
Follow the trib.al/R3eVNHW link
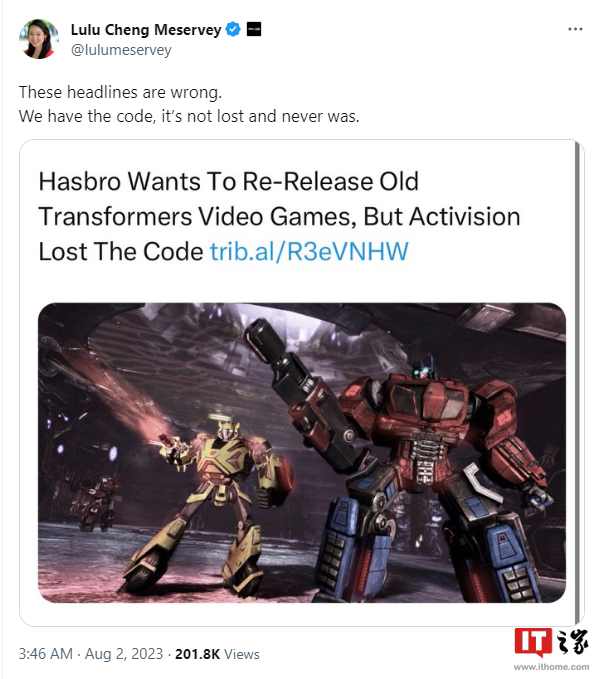tap(309, 252)
